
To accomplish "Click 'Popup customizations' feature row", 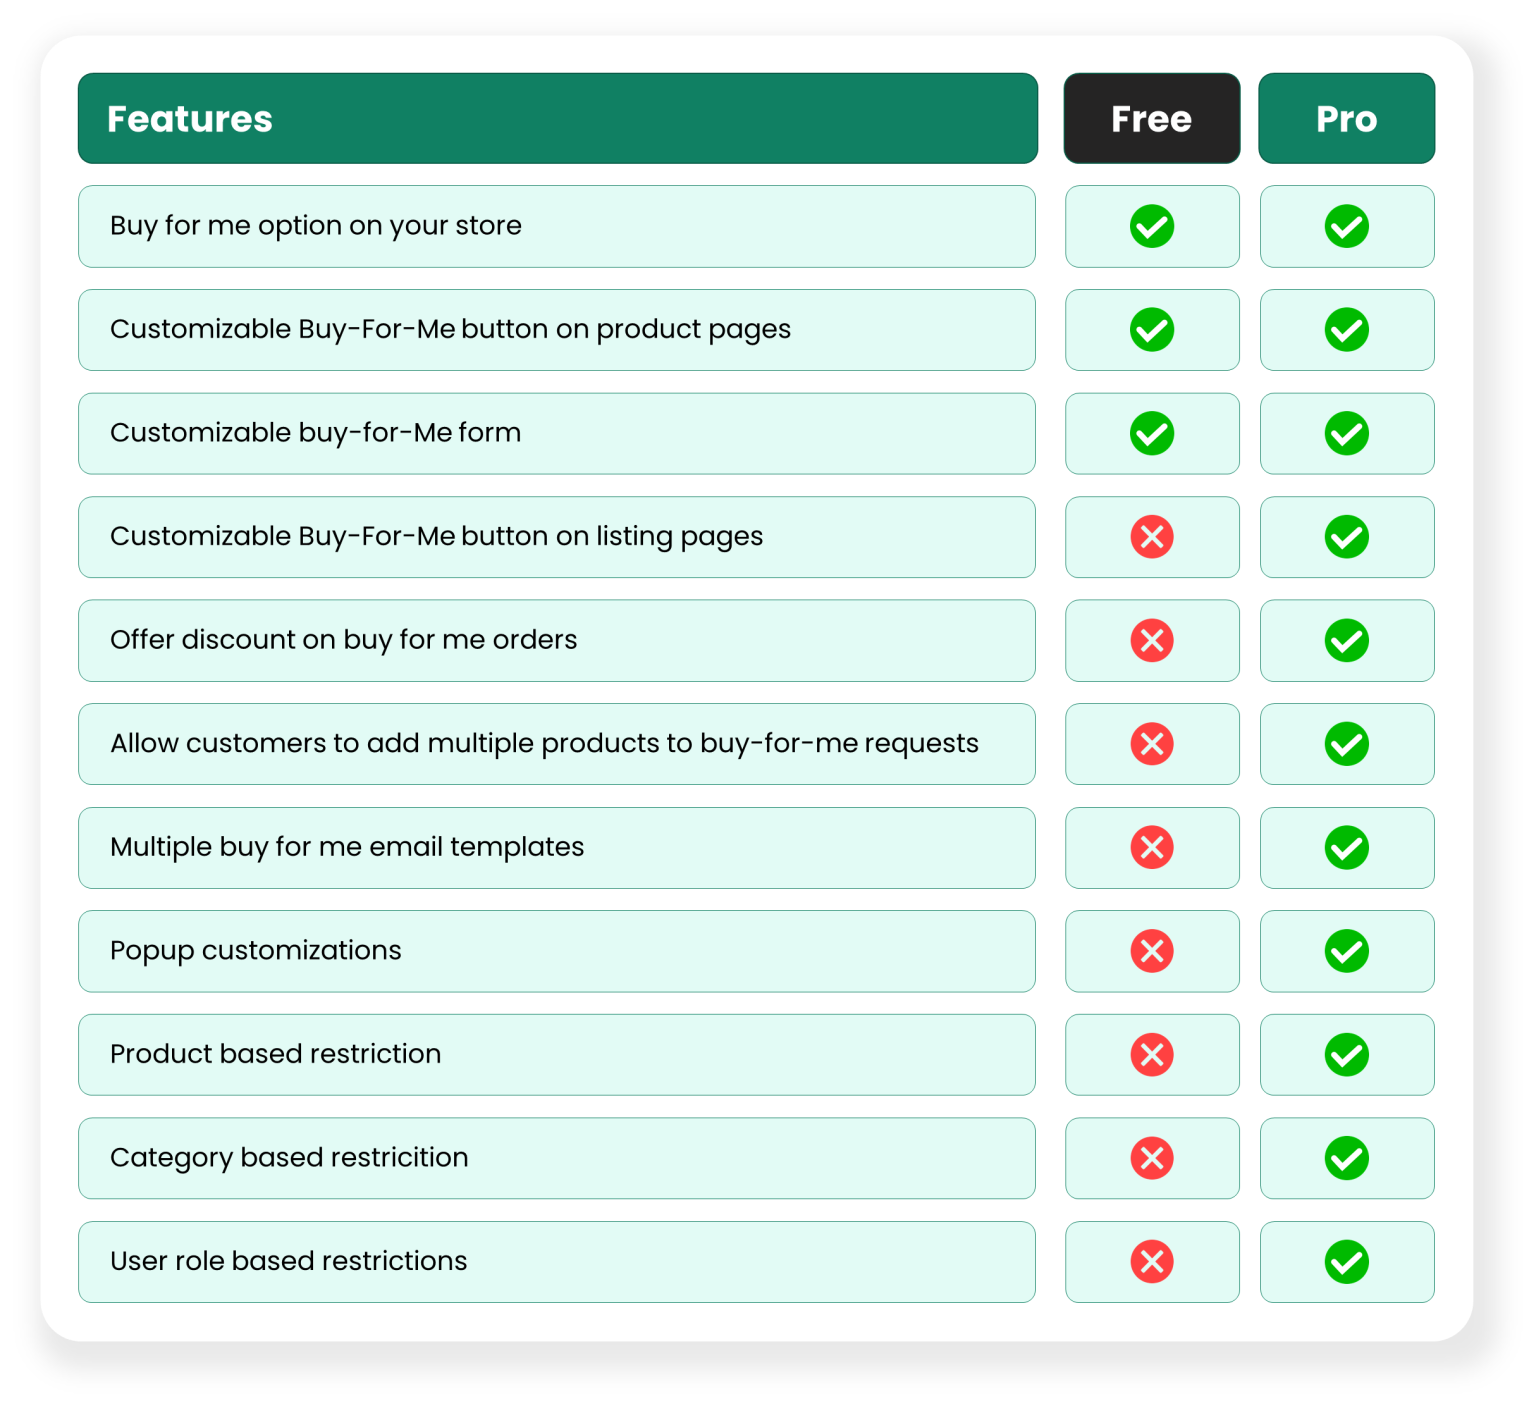I will (256, 951).
